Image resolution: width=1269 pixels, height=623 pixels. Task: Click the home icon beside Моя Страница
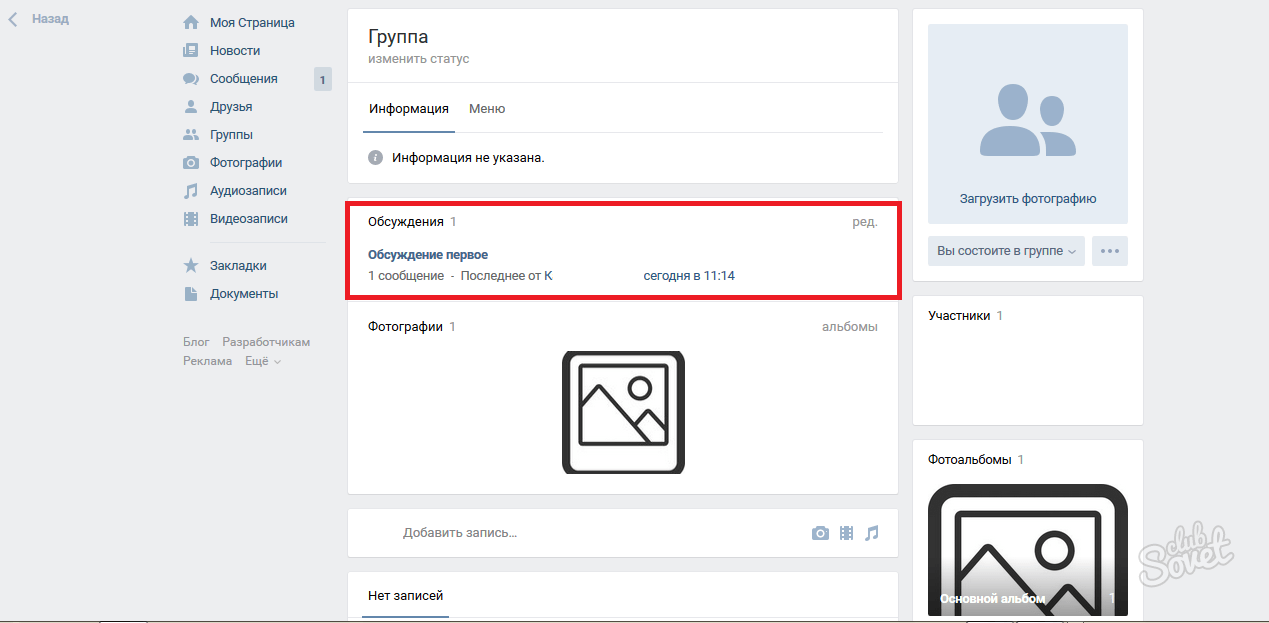(190, 22)
